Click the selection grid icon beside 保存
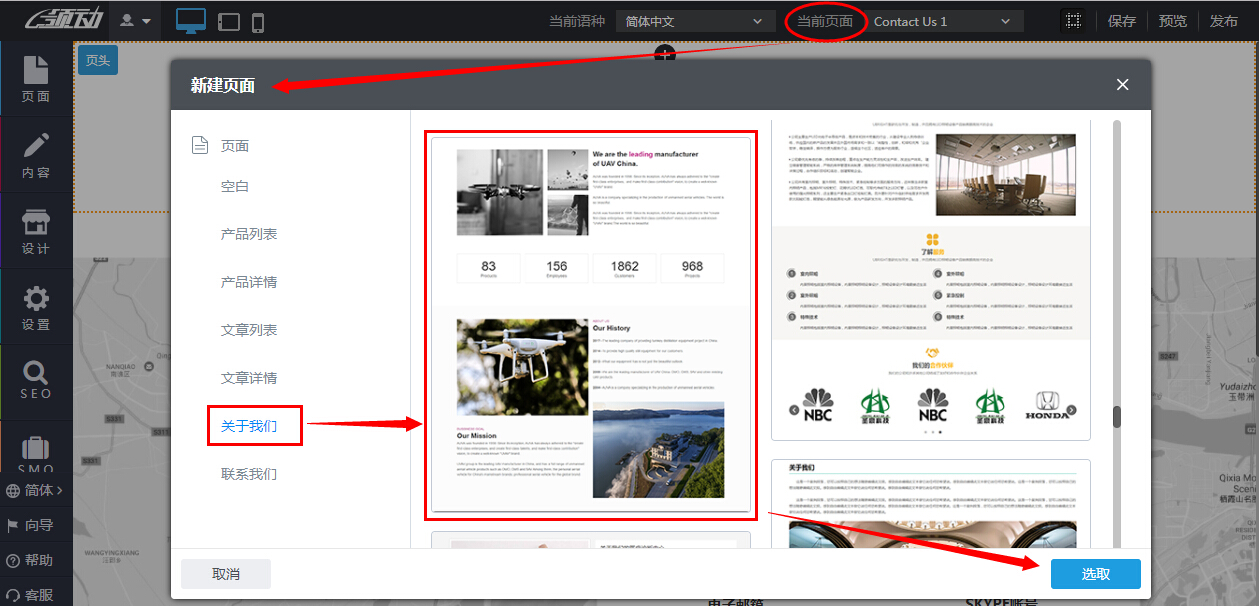The image size is (1259, 606). 1073,21
